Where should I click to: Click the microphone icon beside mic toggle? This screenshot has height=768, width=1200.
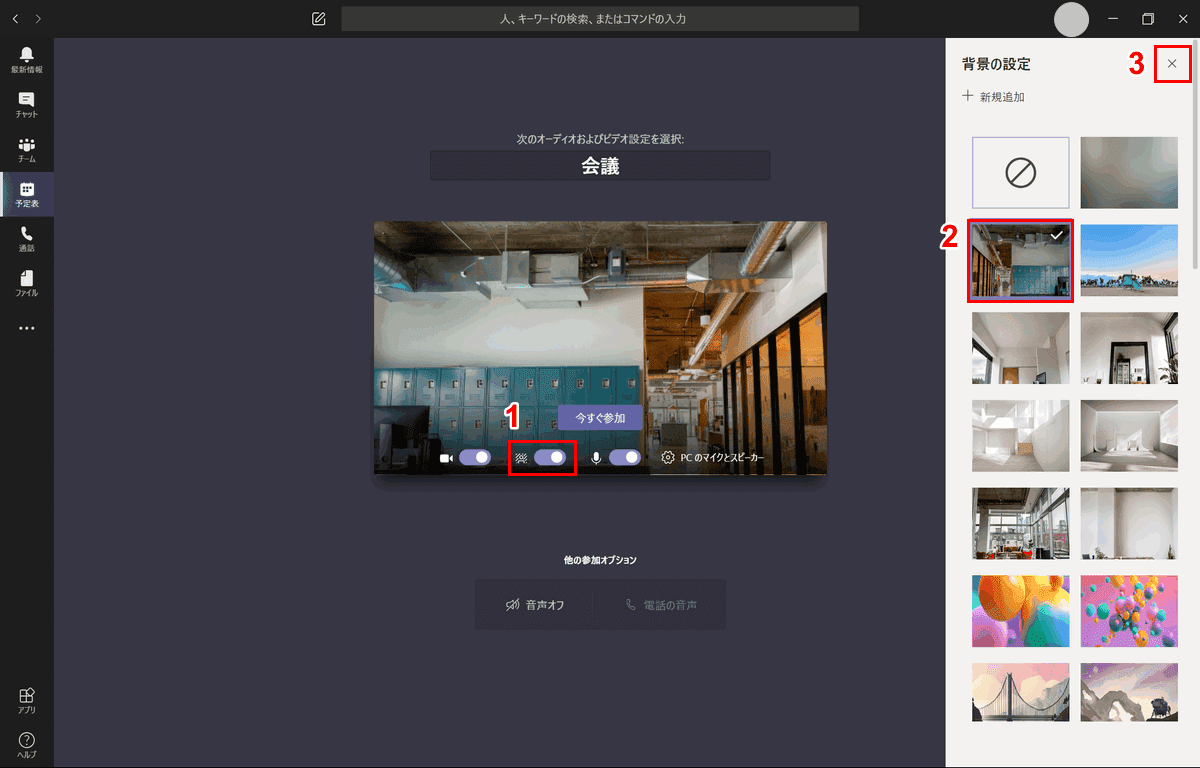click(596, 458)
